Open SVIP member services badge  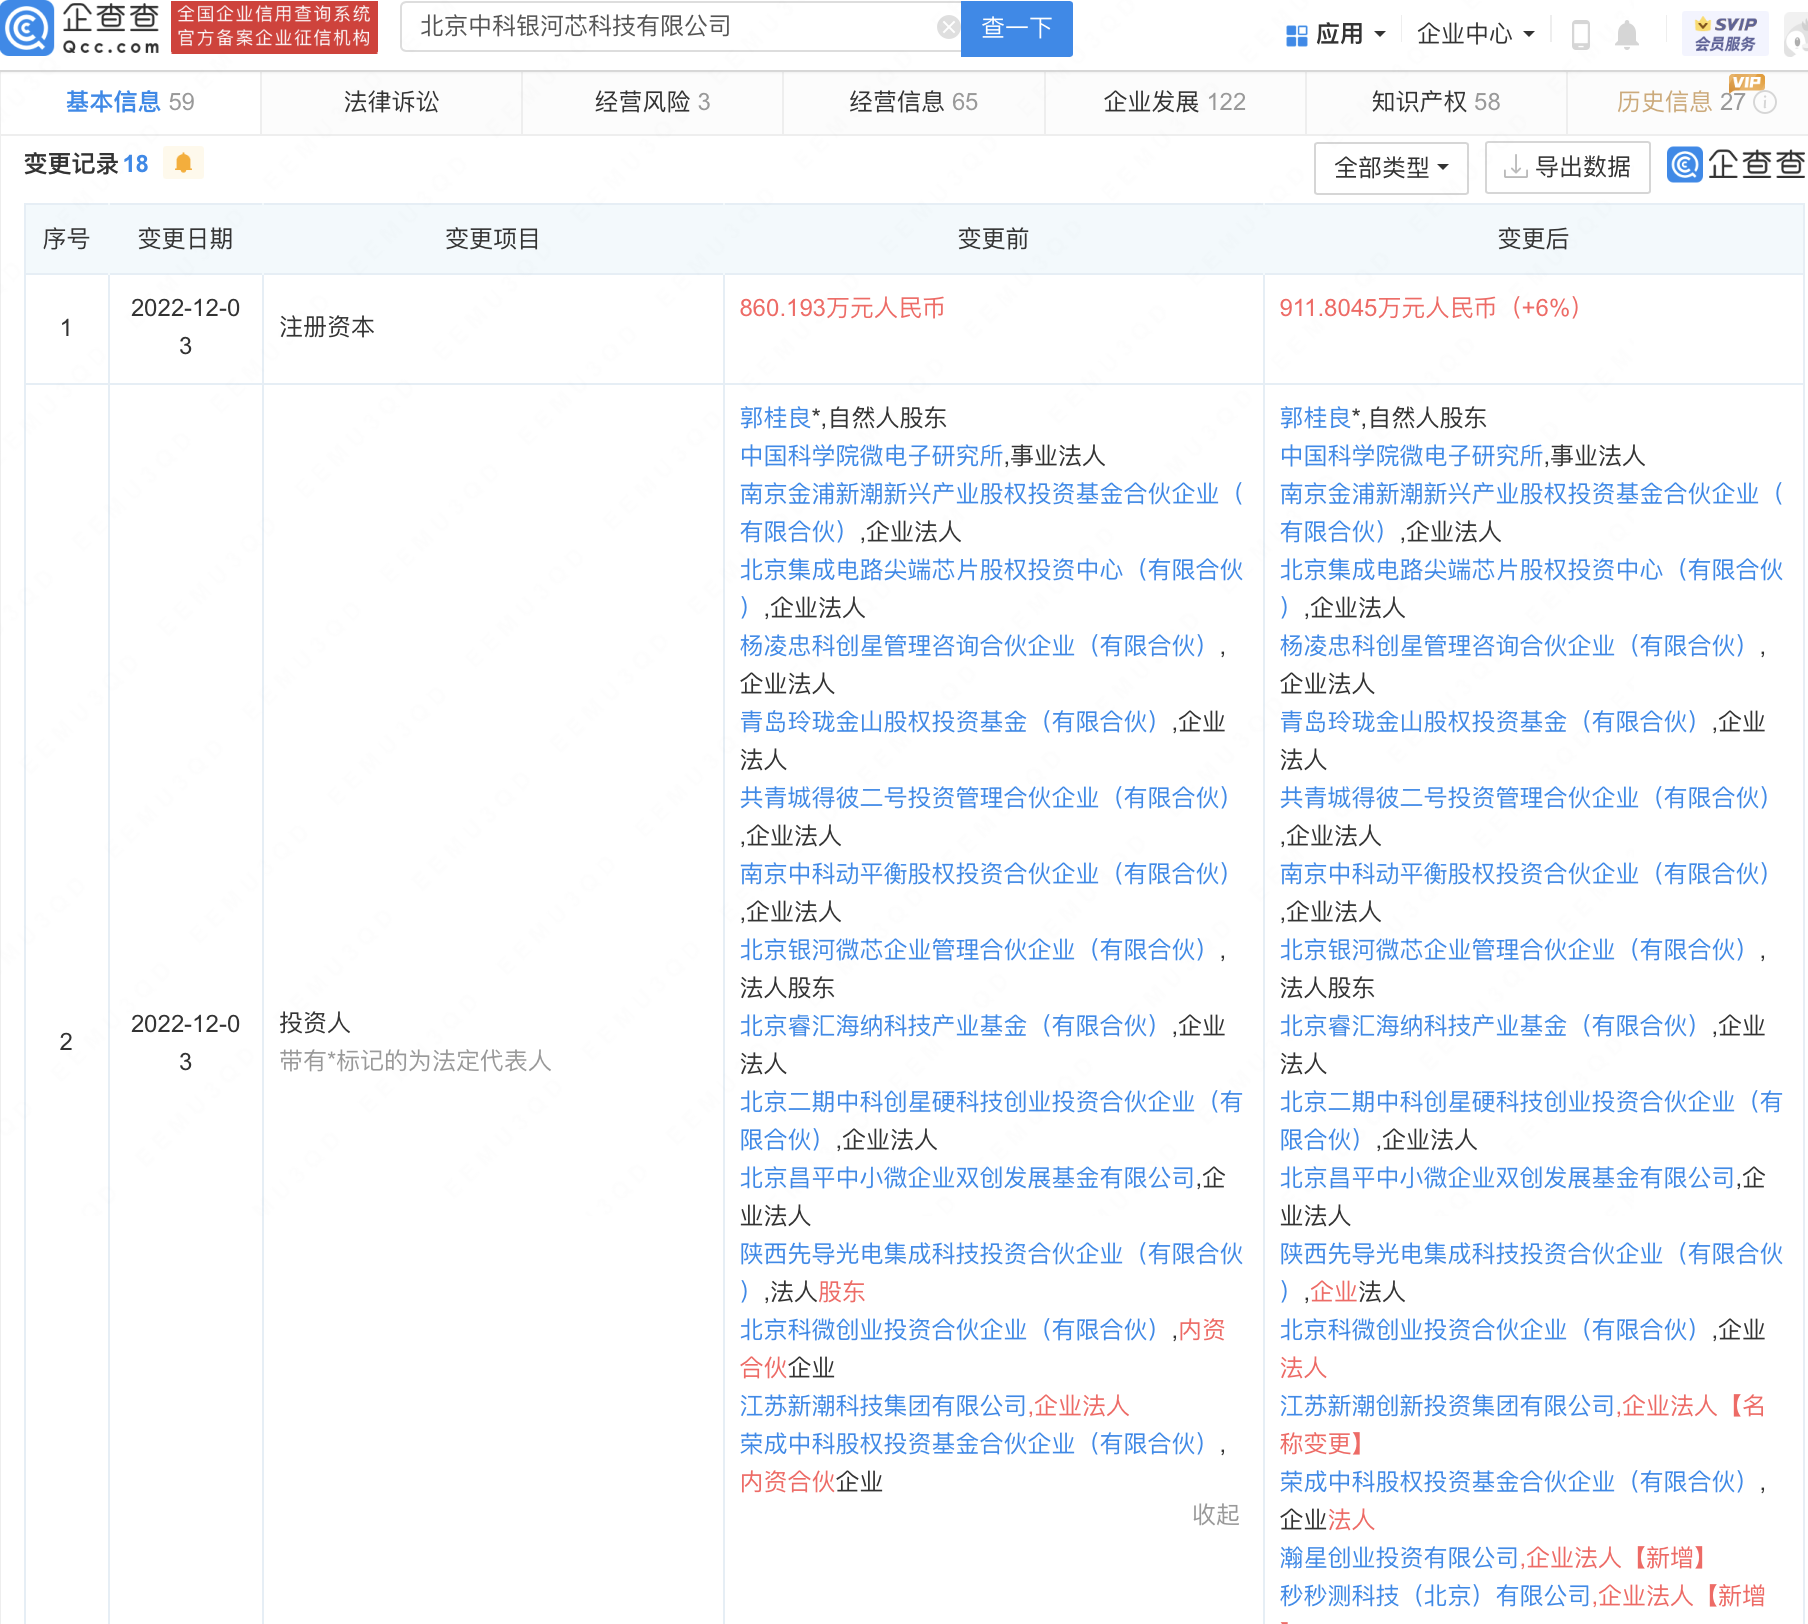pos(1725,34)
